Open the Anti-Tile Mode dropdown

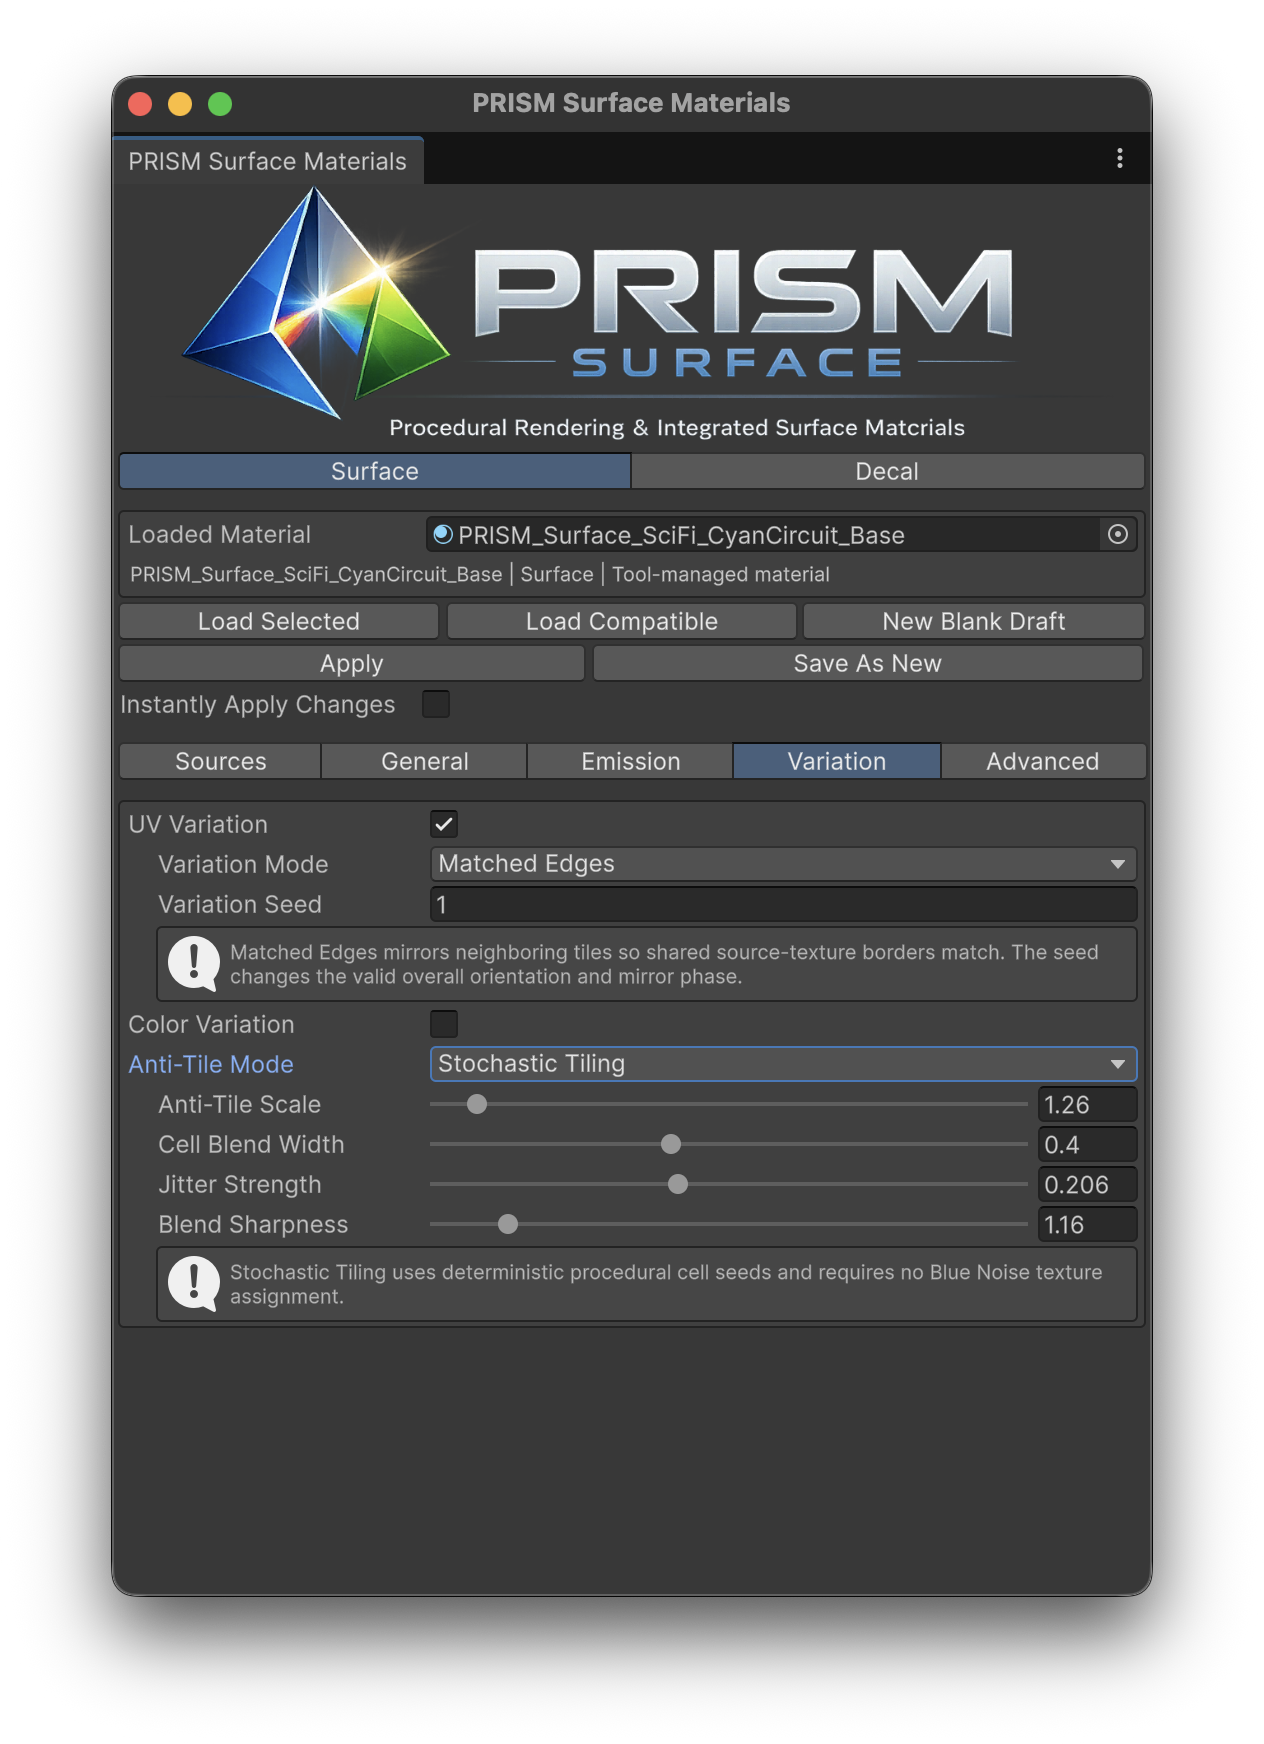(783, 1064)
